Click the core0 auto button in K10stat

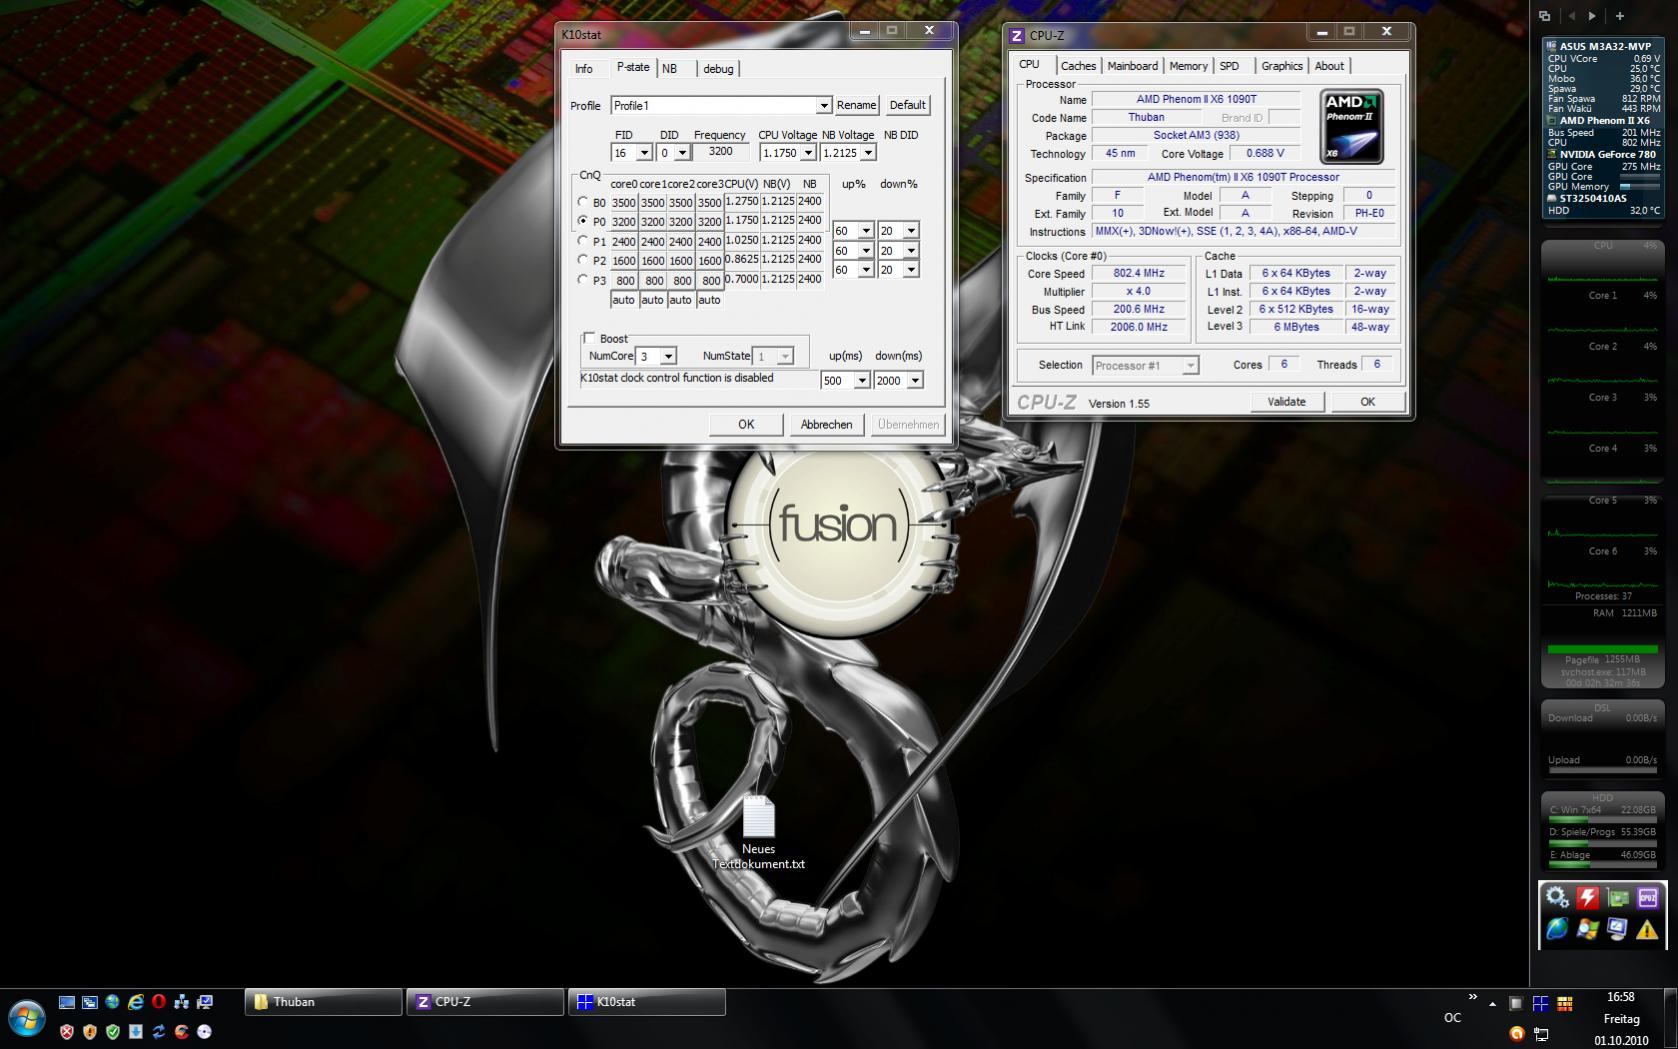[623, 300]
